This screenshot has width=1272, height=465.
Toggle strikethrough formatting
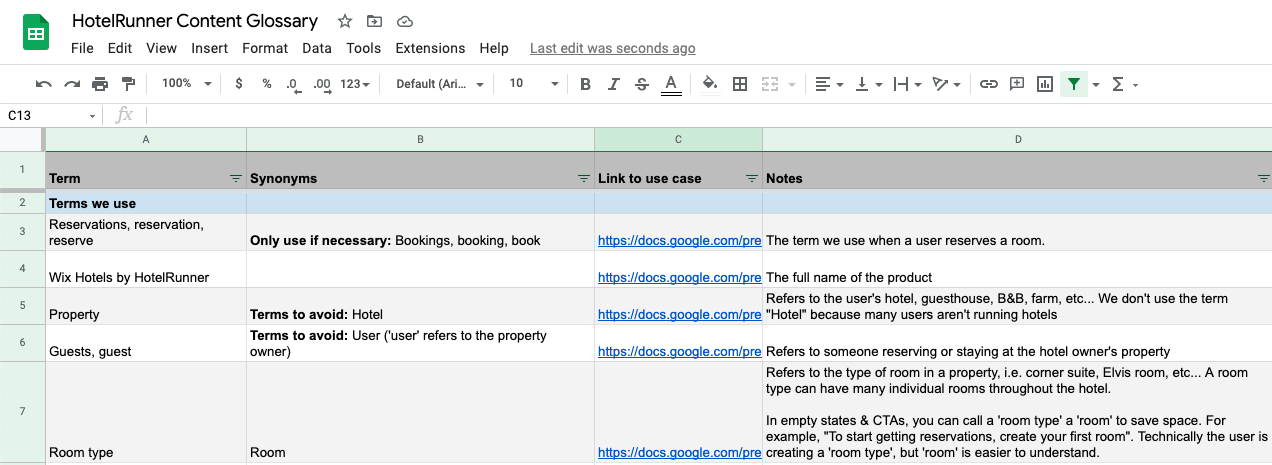coord(642,84)
